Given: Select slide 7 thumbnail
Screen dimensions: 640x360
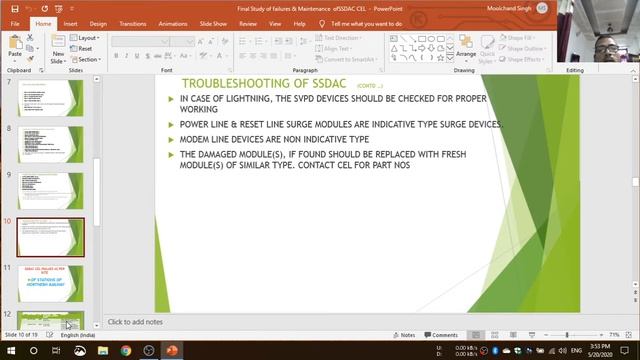Looking at the screenshot, I should (x=51, y=98).
